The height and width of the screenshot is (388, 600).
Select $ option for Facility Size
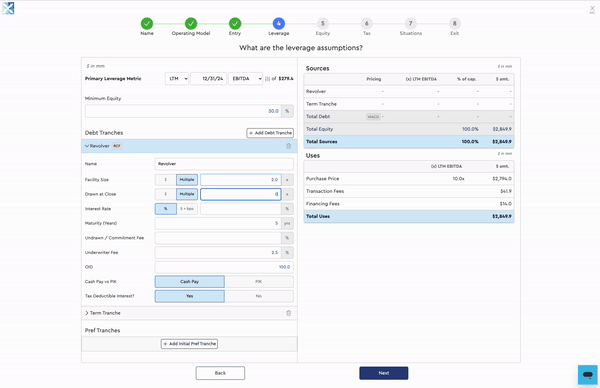165,180
